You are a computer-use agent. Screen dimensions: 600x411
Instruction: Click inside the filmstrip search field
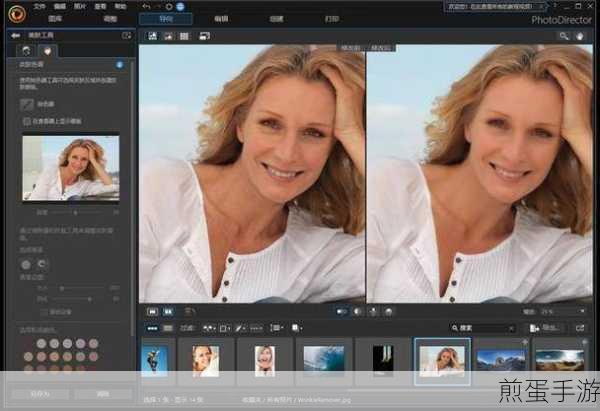click(482, 328)
